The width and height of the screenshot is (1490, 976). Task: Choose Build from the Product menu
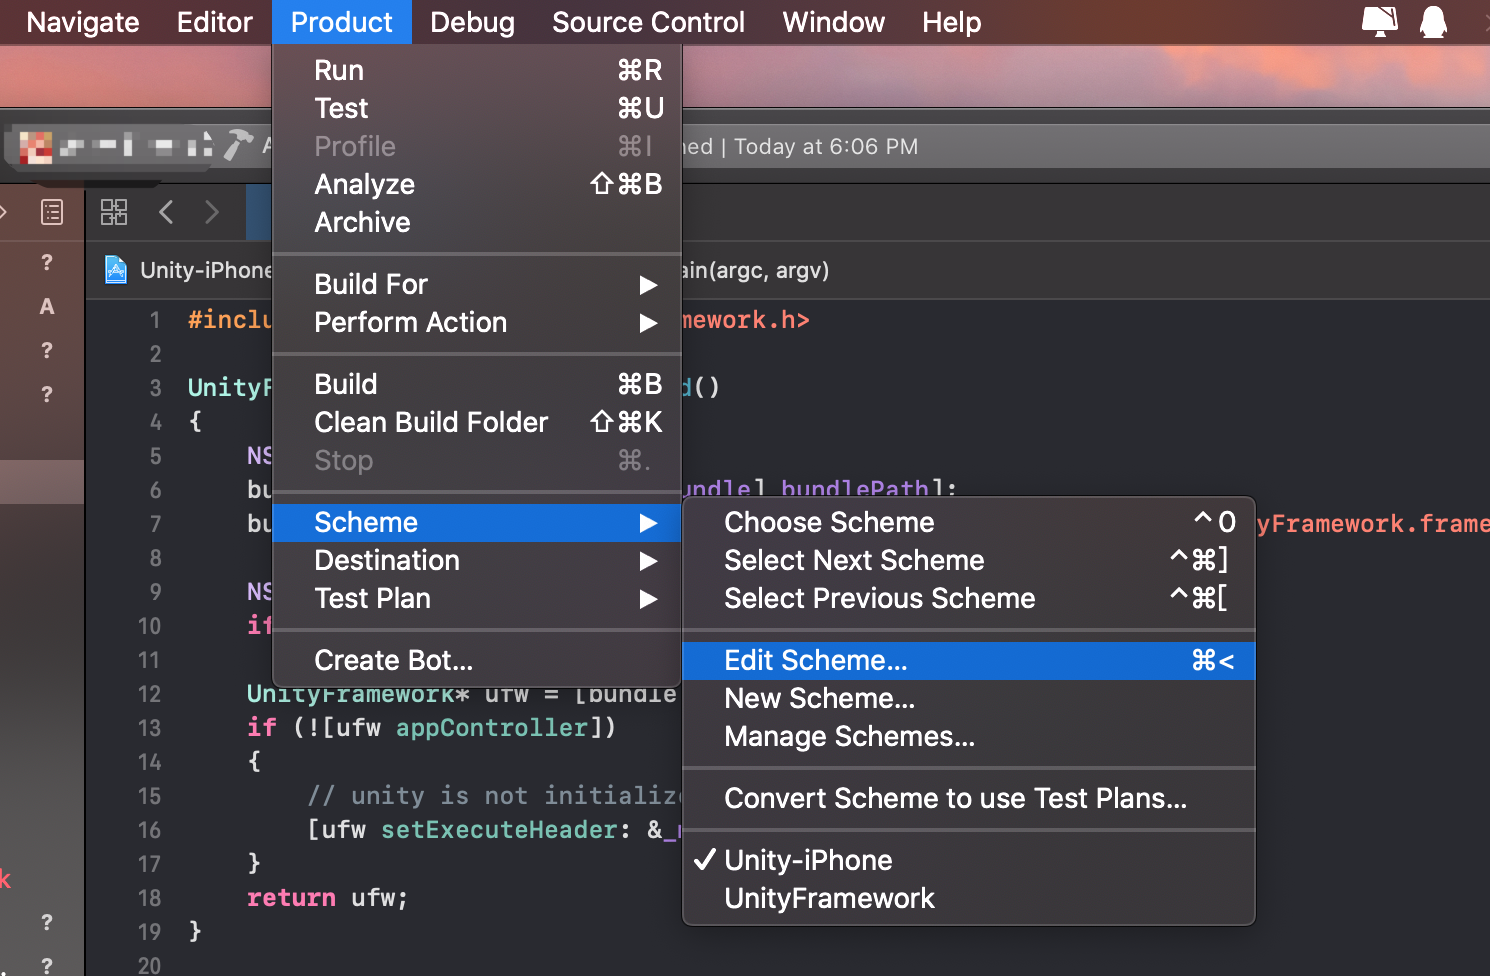[476, 384]
